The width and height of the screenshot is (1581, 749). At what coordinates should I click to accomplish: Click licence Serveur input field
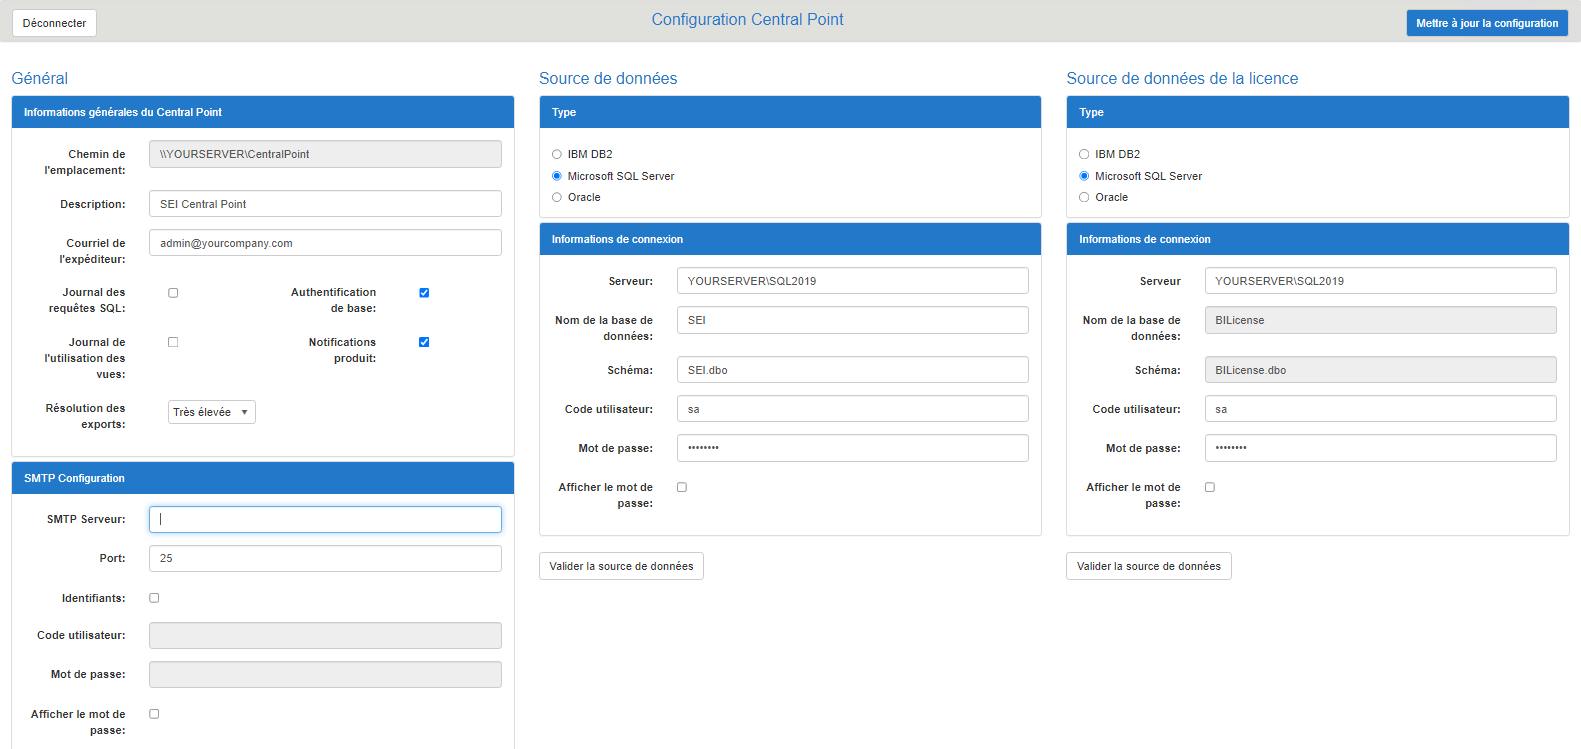1380,281
